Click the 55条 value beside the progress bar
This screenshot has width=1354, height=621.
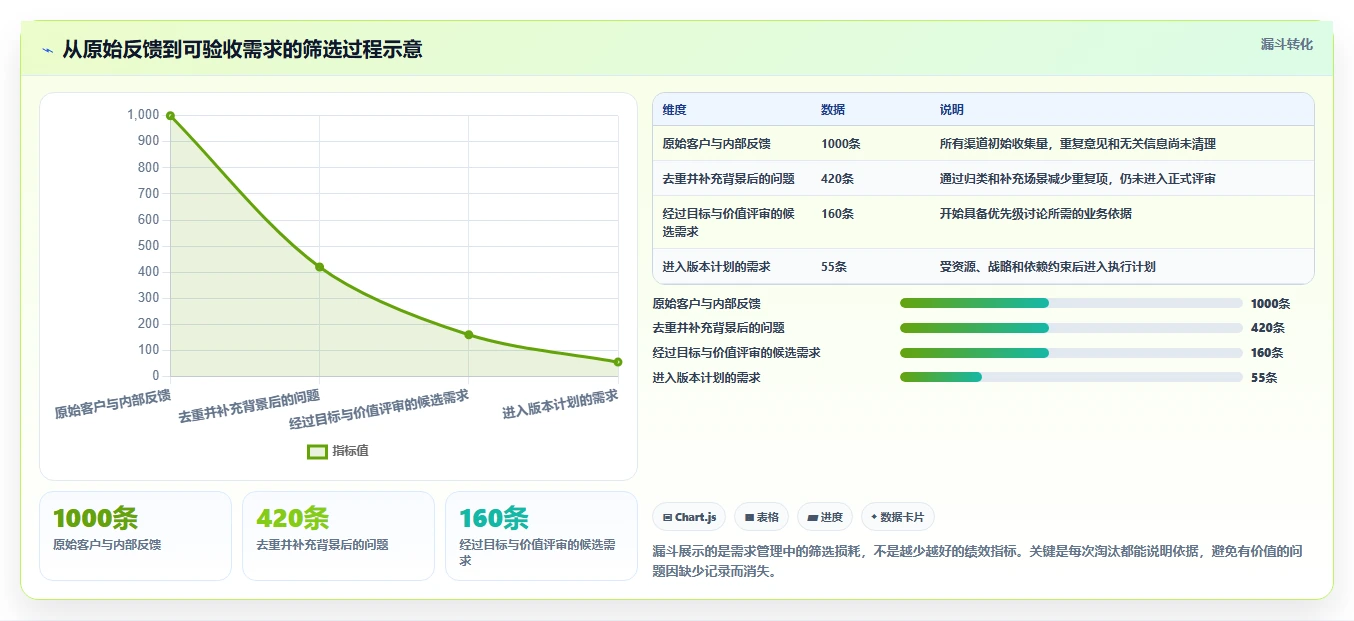1264,378
